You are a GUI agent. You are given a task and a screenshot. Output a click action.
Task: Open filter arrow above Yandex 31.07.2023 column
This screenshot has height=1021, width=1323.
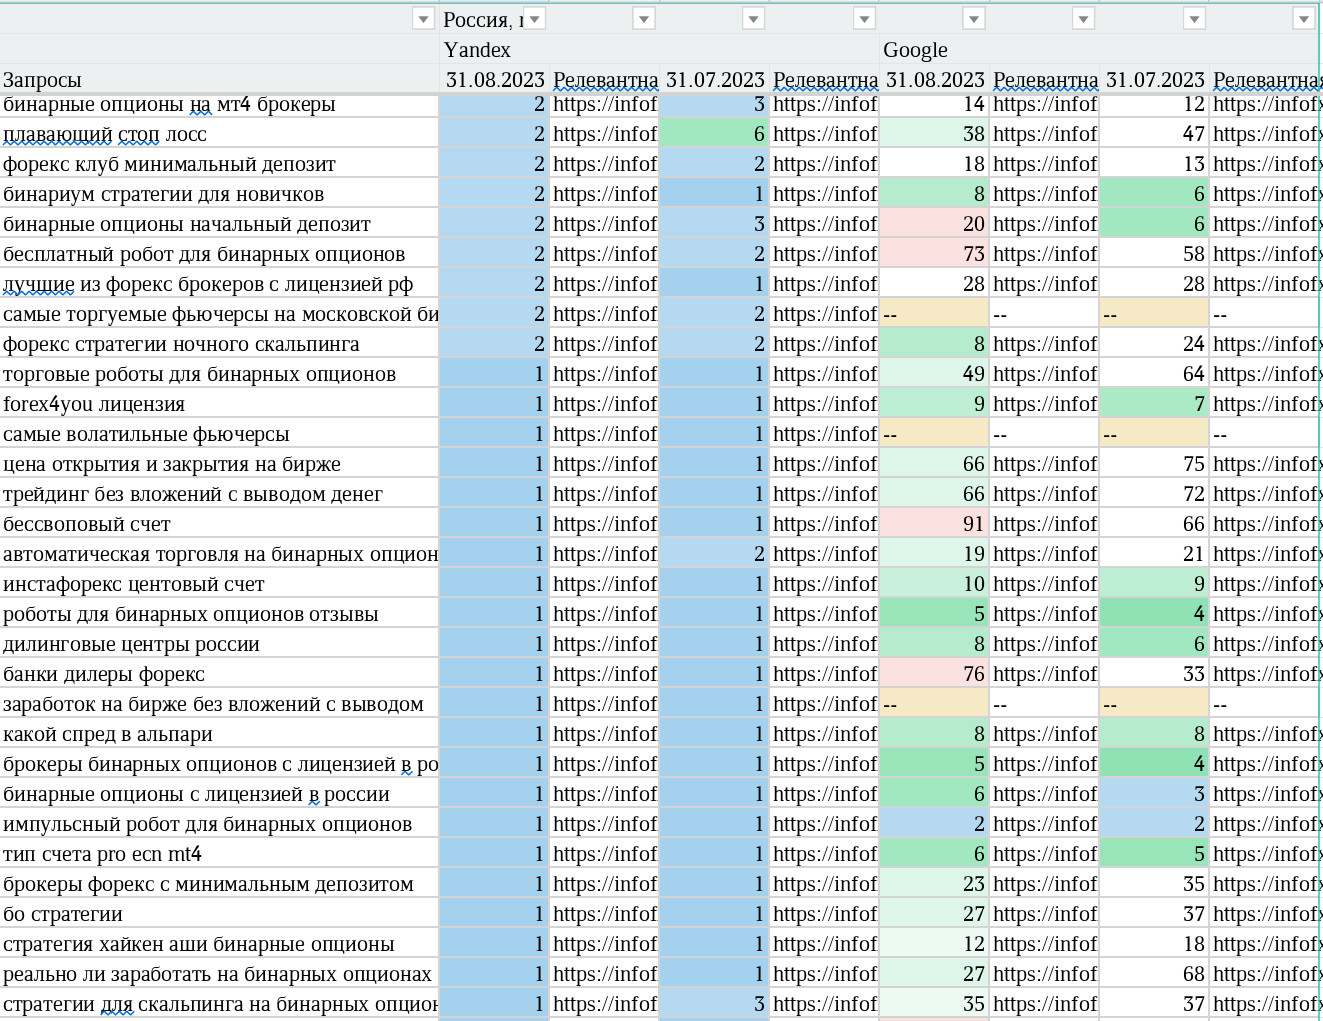coord(753,19)
